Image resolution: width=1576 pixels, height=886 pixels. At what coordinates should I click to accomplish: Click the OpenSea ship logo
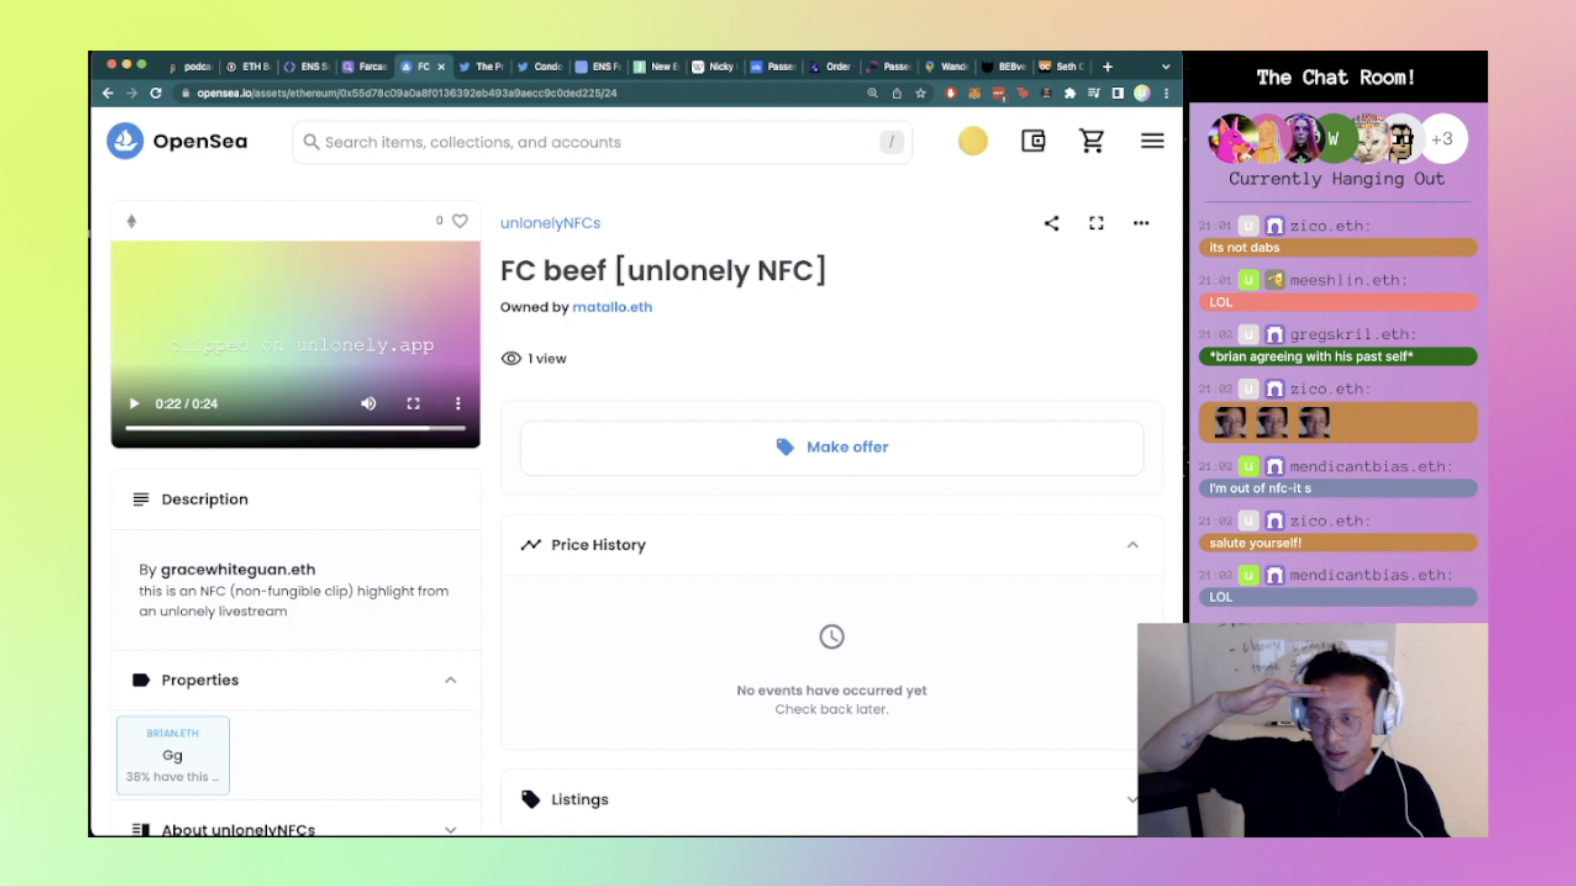[x=125, y=141]
